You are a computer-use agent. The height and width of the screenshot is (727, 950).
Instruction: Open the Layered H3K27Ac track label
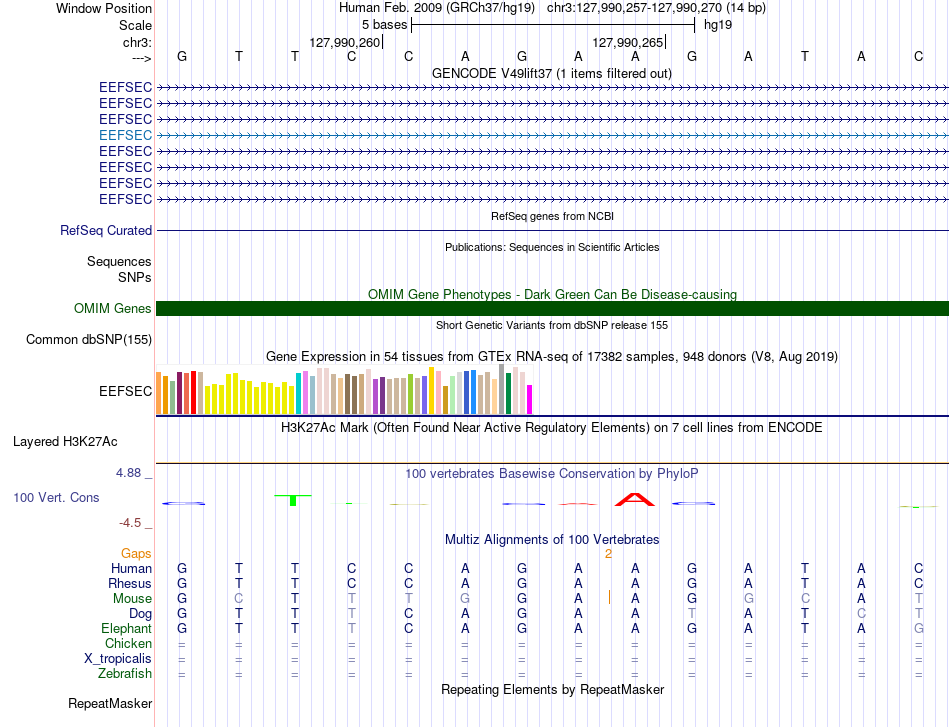click(x=65, y=442)
